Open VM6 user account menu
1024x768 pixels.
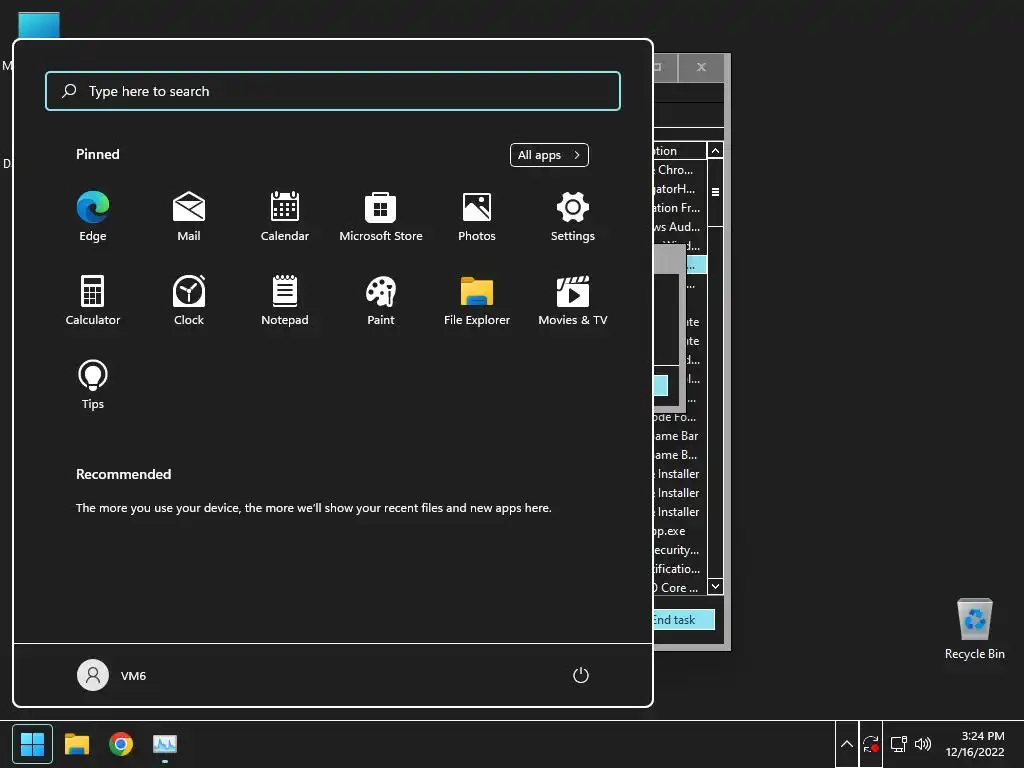112,675
